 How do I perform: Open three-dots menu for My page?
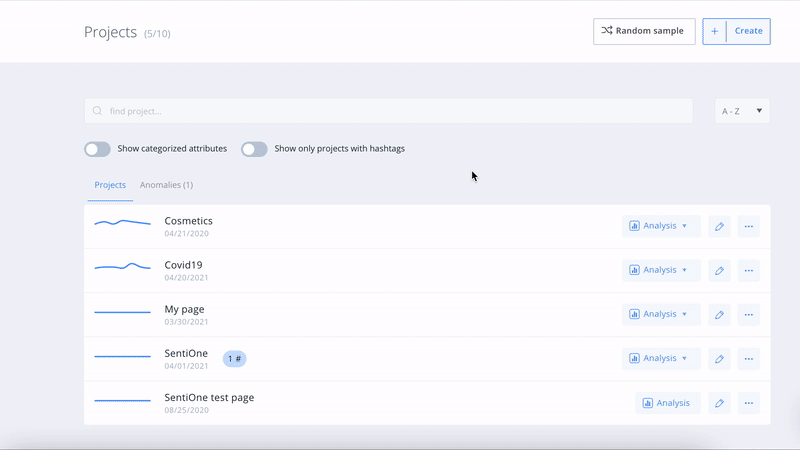coord(748,314)
